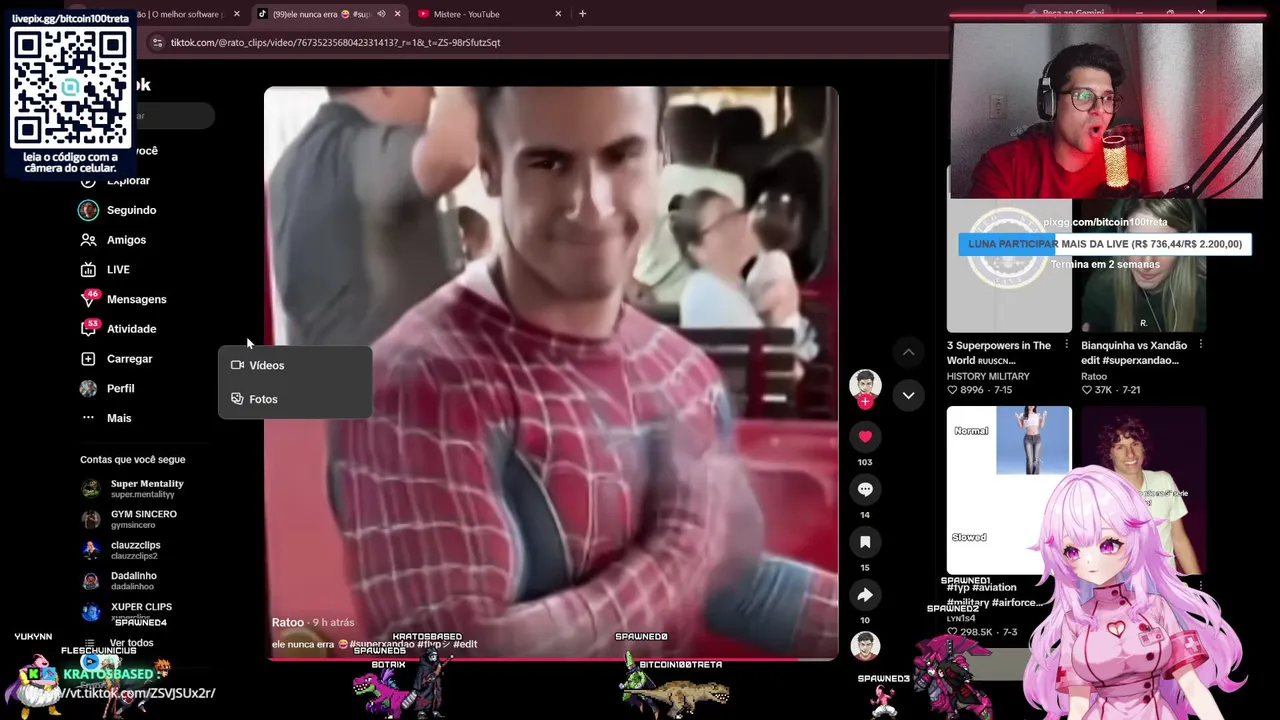Viewport: 1280px width, 720px height.
Task: Click the Carregar upload link
Action: click(129, 359)
